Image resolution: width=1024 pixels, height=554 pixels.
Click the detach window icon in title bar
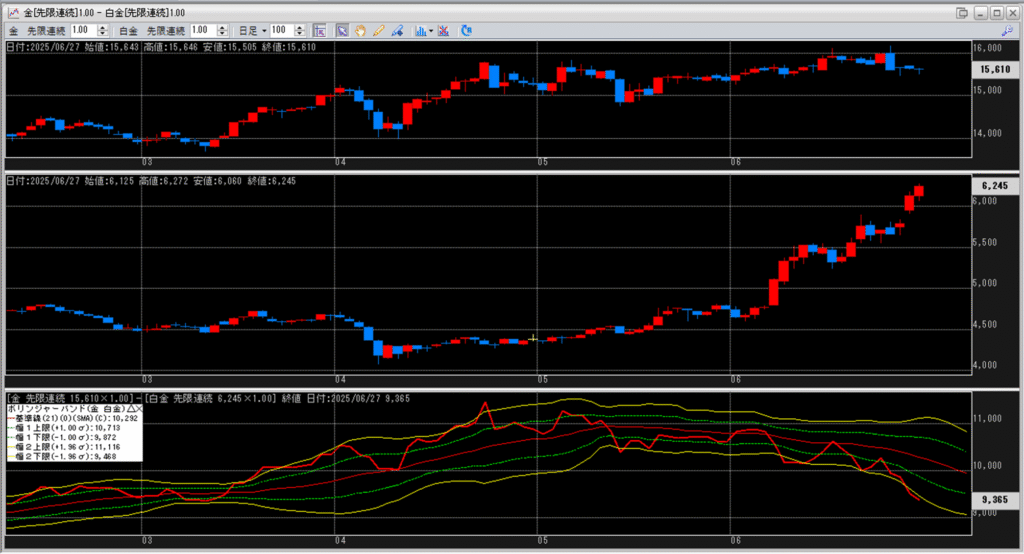click(961, 12)
